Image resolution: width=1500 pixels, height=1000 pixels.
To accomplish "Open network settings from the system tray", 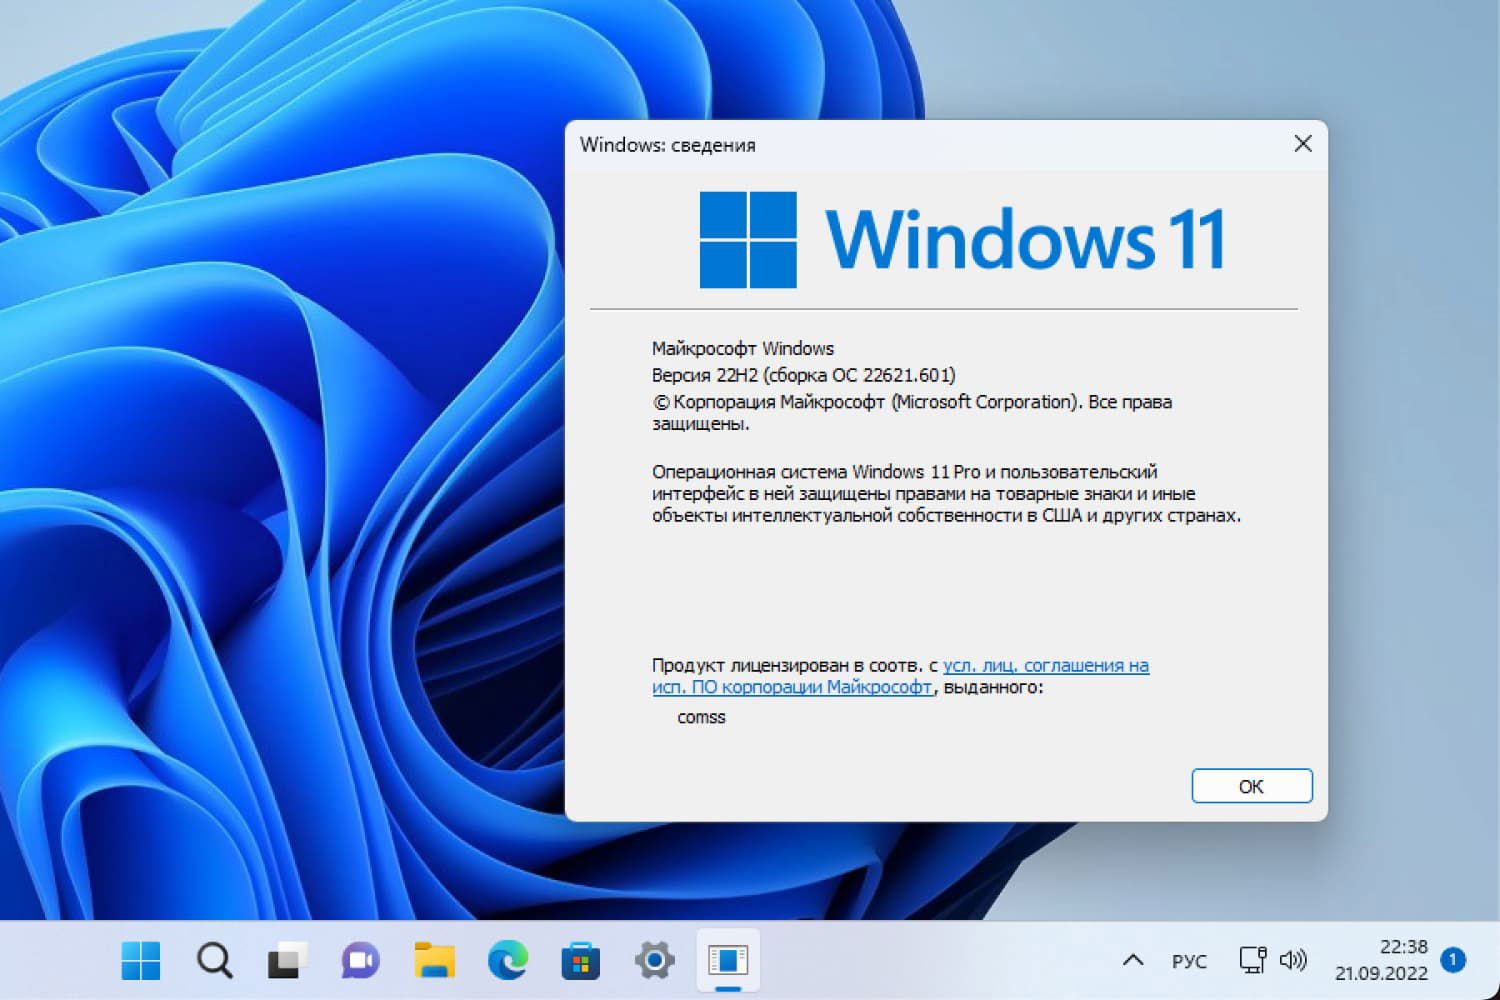I will point(1252,960).
